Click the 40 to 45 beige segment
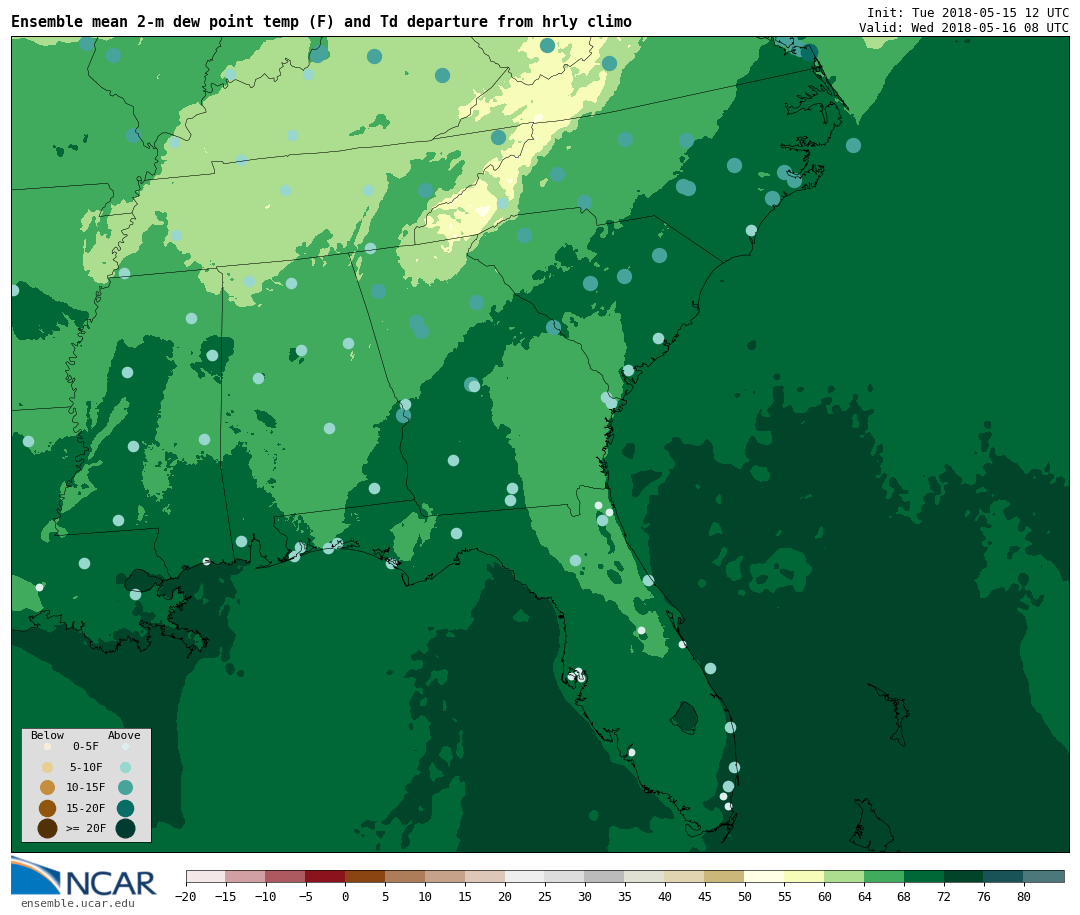Image resolution: width=1080 pixels, height=915 pixels. [685, 877]
